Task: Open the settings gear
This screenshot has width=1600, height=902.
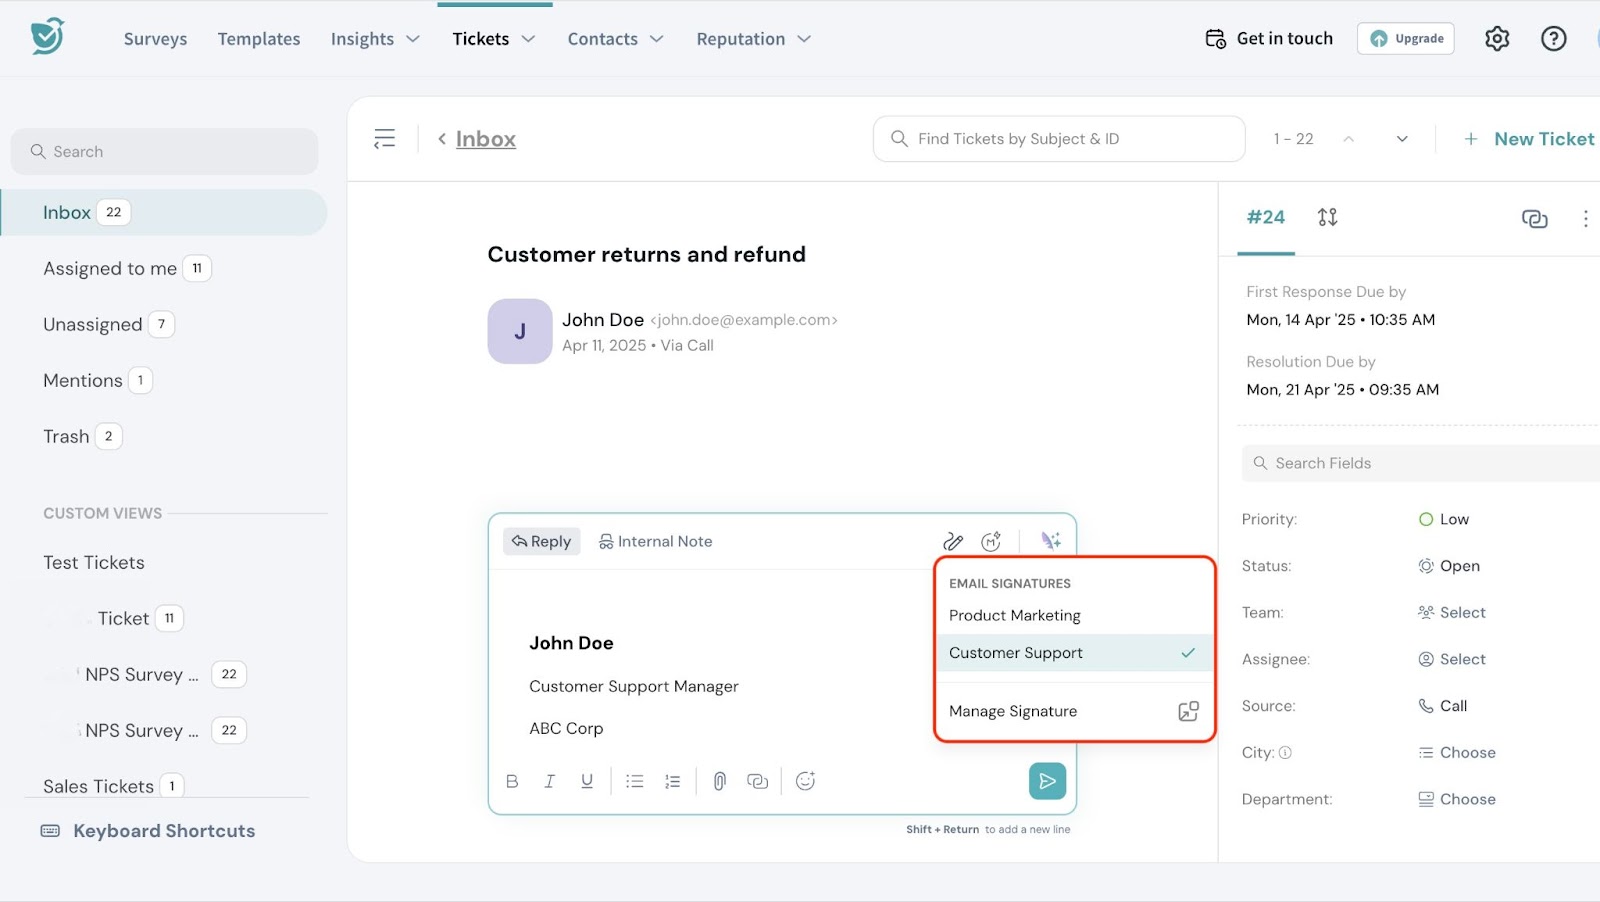Action: (1496, 39)
